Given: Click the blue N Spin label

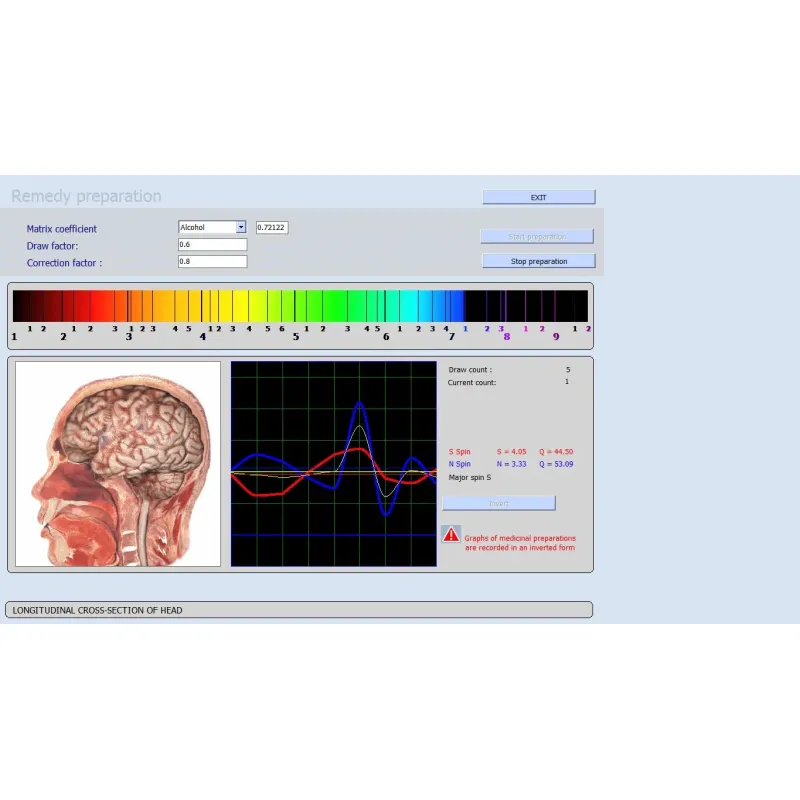Looking at the screenshot, I should coord(460,464).
